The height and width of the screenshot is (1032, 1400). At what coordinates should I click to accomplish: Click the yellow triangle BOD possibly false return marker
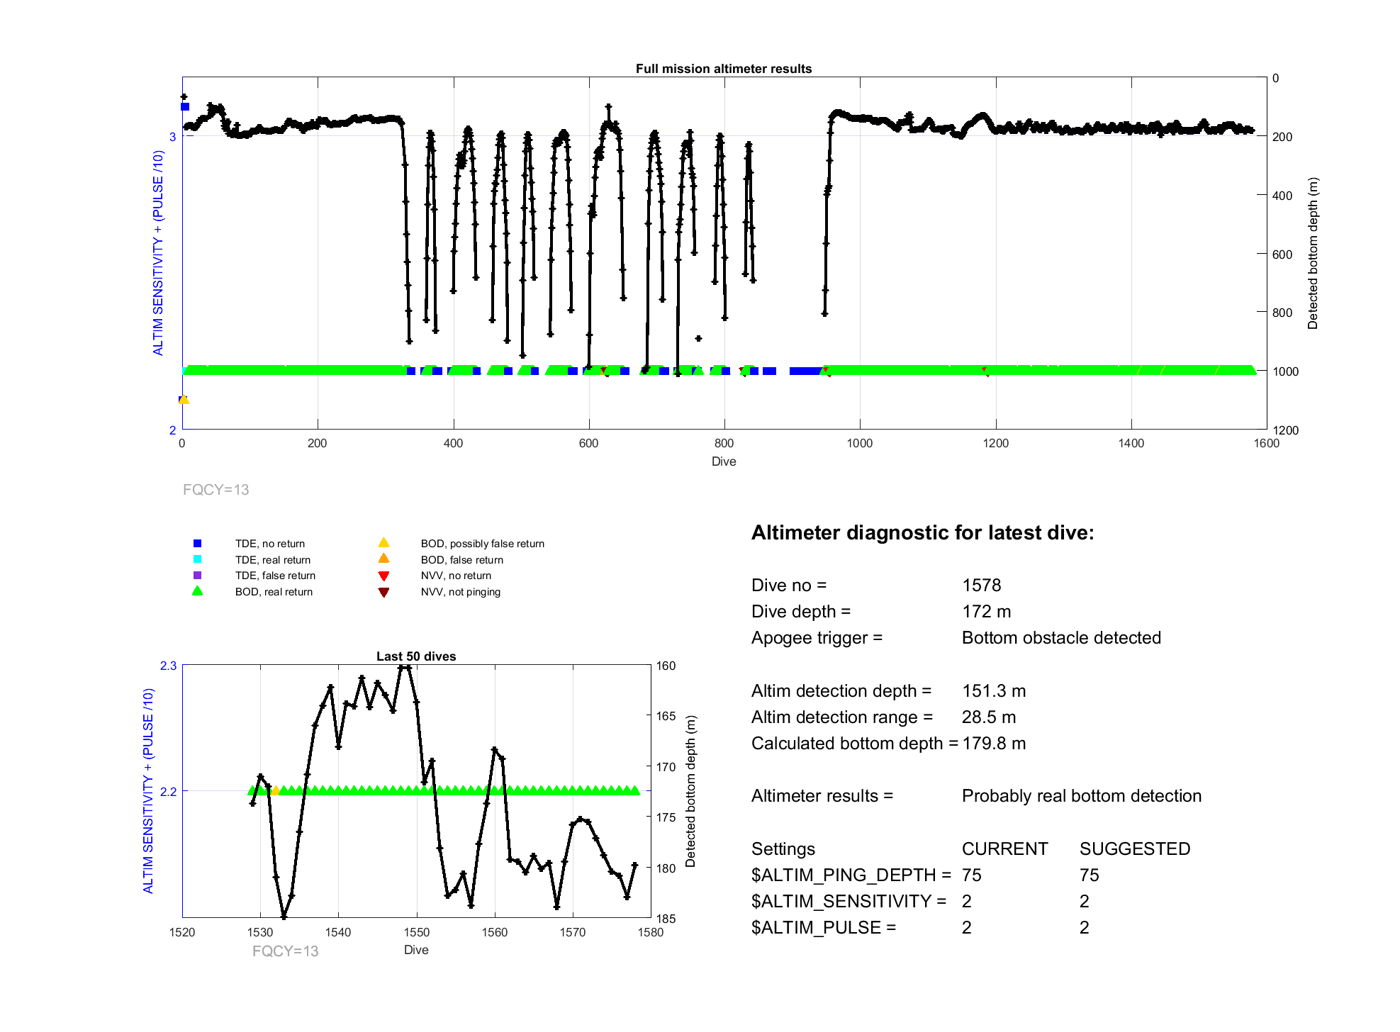point(383,543)
